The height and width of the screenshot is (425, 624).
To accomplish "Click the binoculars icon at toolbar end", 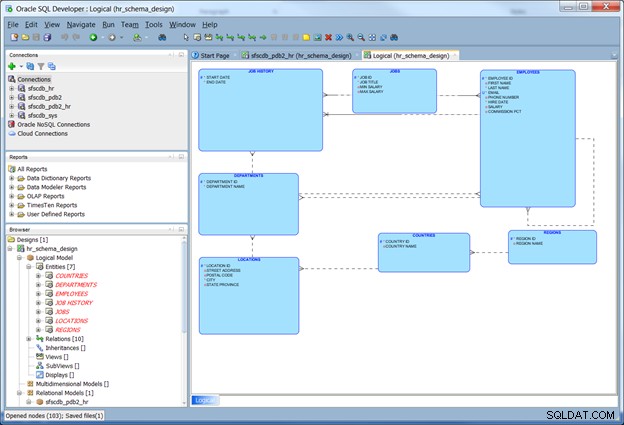I will (x=394, y=37).
